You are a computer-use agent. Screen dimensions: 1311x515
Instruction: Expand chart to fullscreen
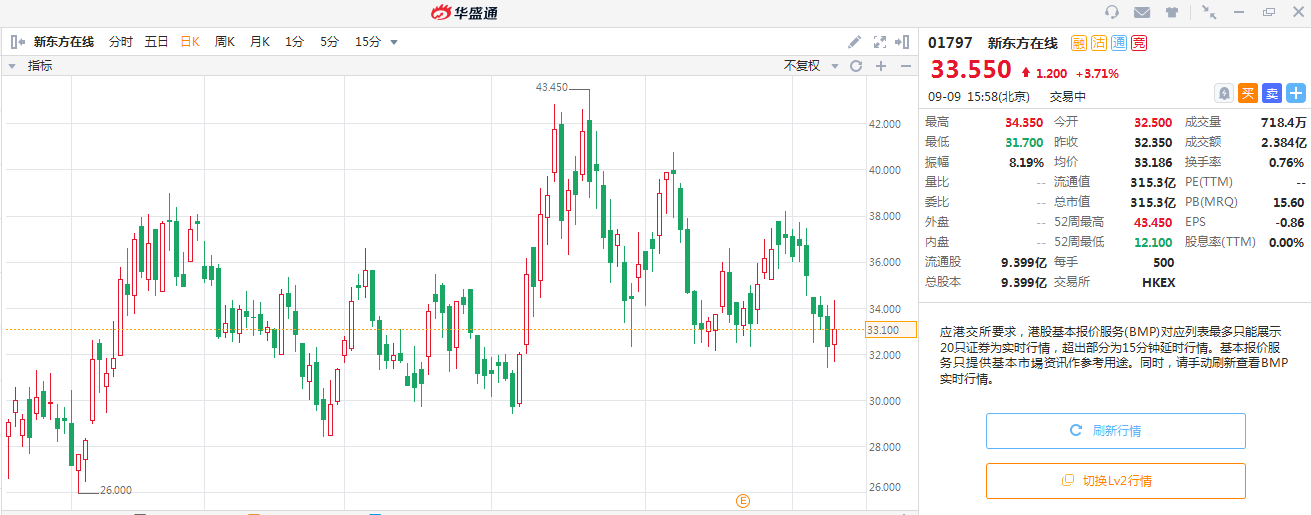880,42
